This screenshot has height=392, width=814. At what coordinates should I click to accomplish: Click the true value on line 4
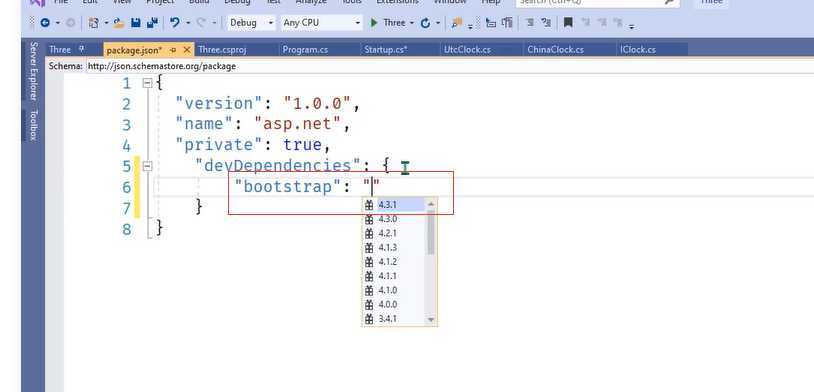click(x=303, y=145)
